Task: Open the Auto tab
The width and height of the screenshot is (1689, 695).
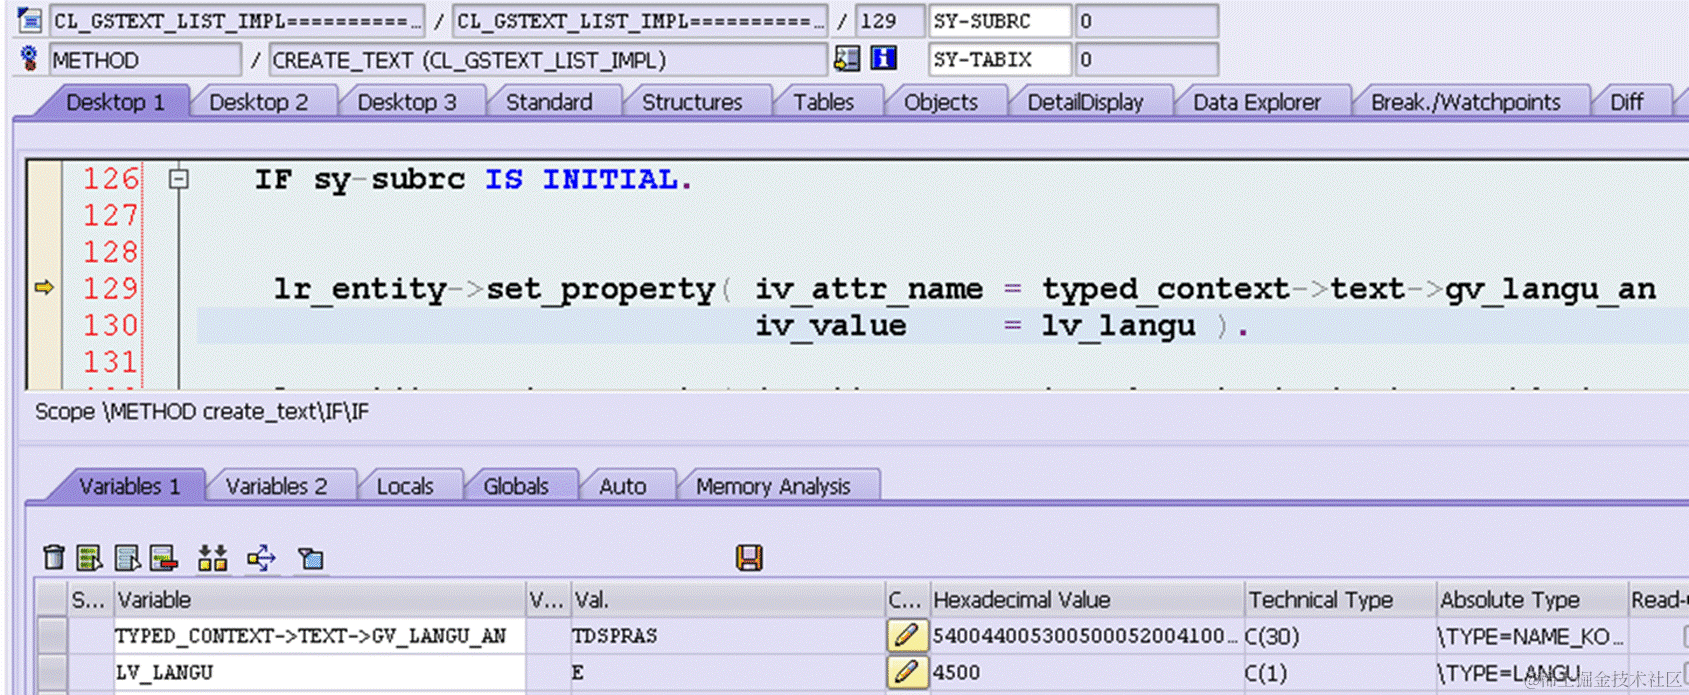Action: tap(622, 486)
